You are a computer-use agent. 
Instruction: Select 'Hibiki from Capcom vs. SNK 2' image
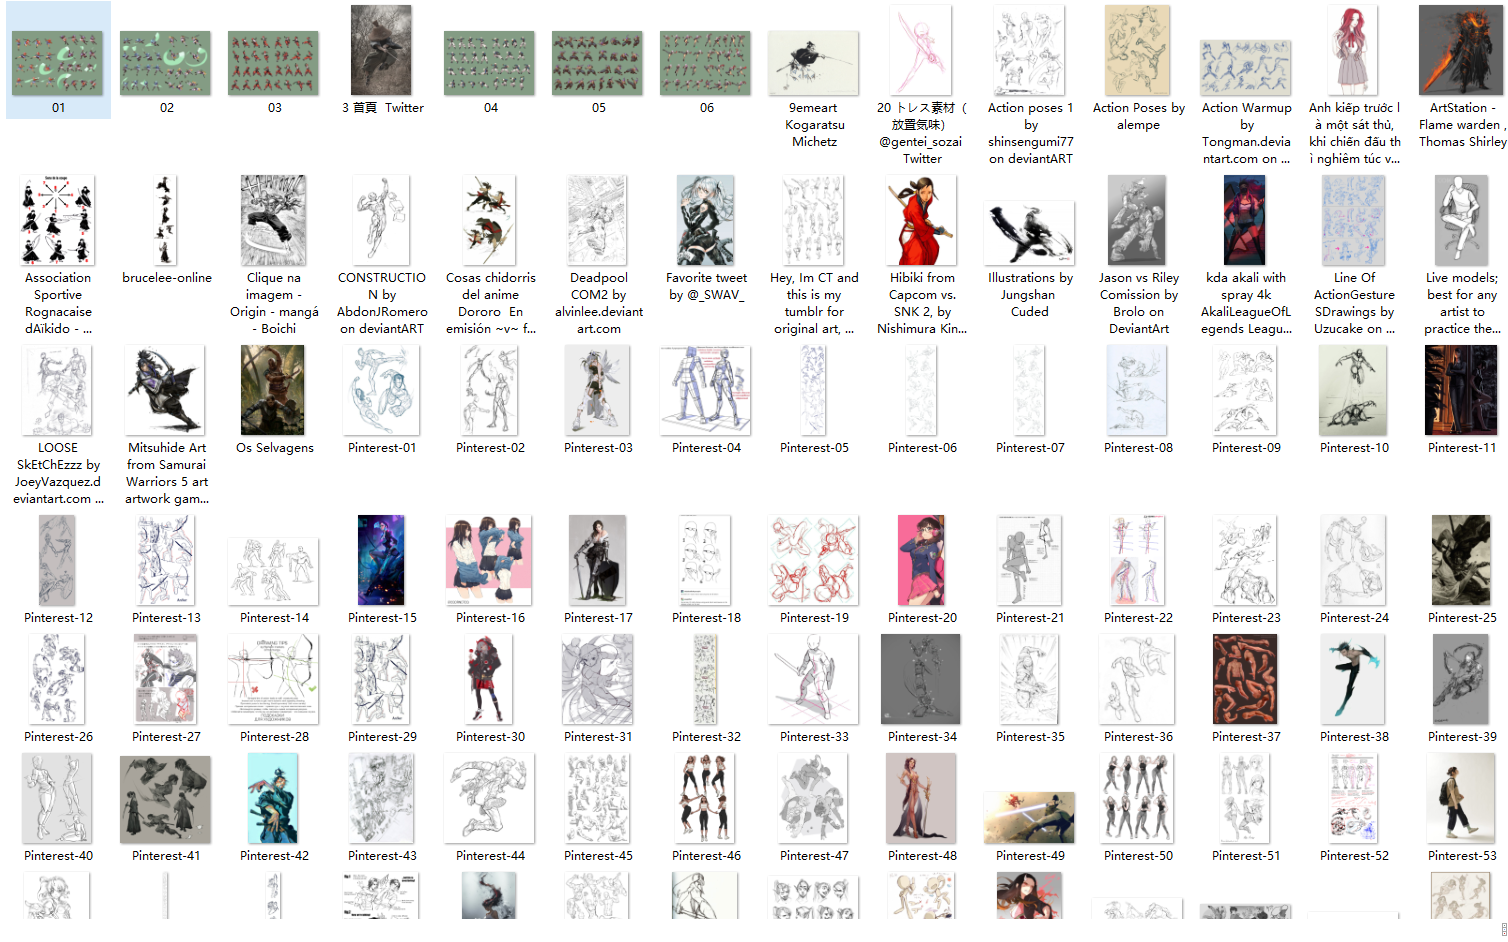point(922,220)
